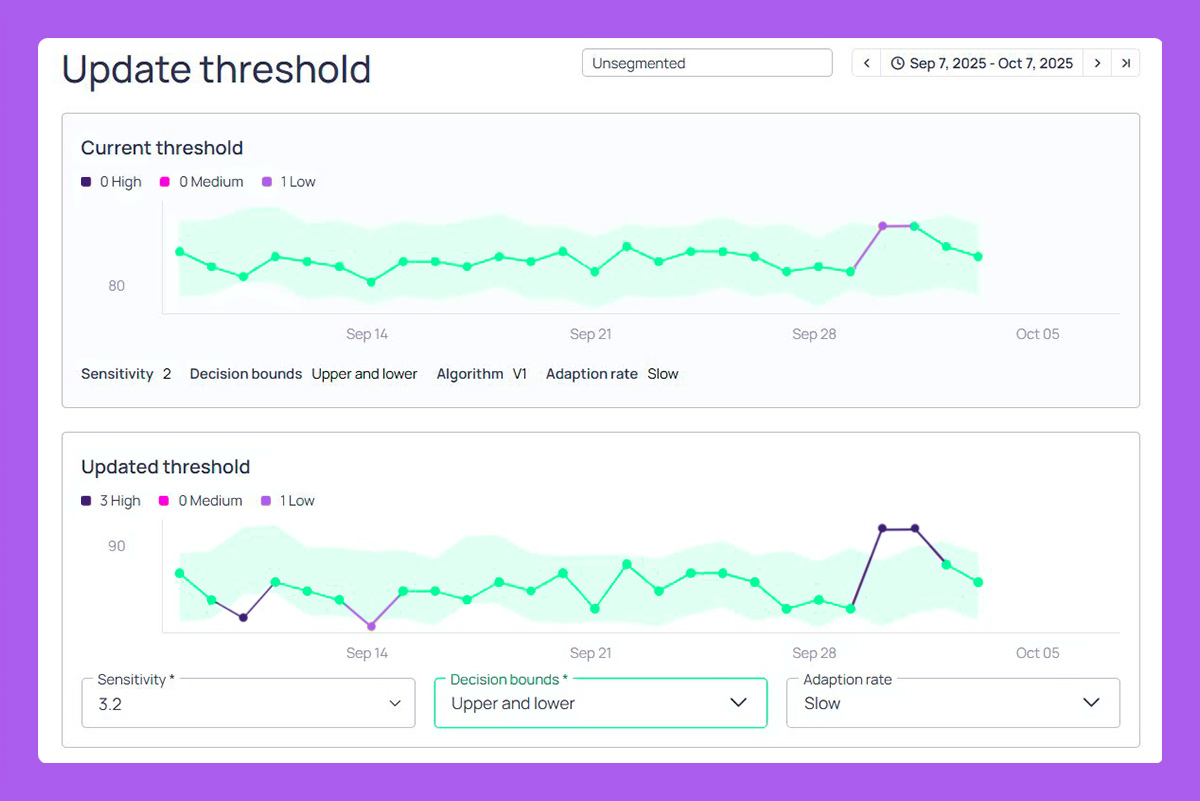This screenshot has height=801, width=1200.
Task: Select the purple low anomaly point in Current threshold
Action: pos(882,226)
